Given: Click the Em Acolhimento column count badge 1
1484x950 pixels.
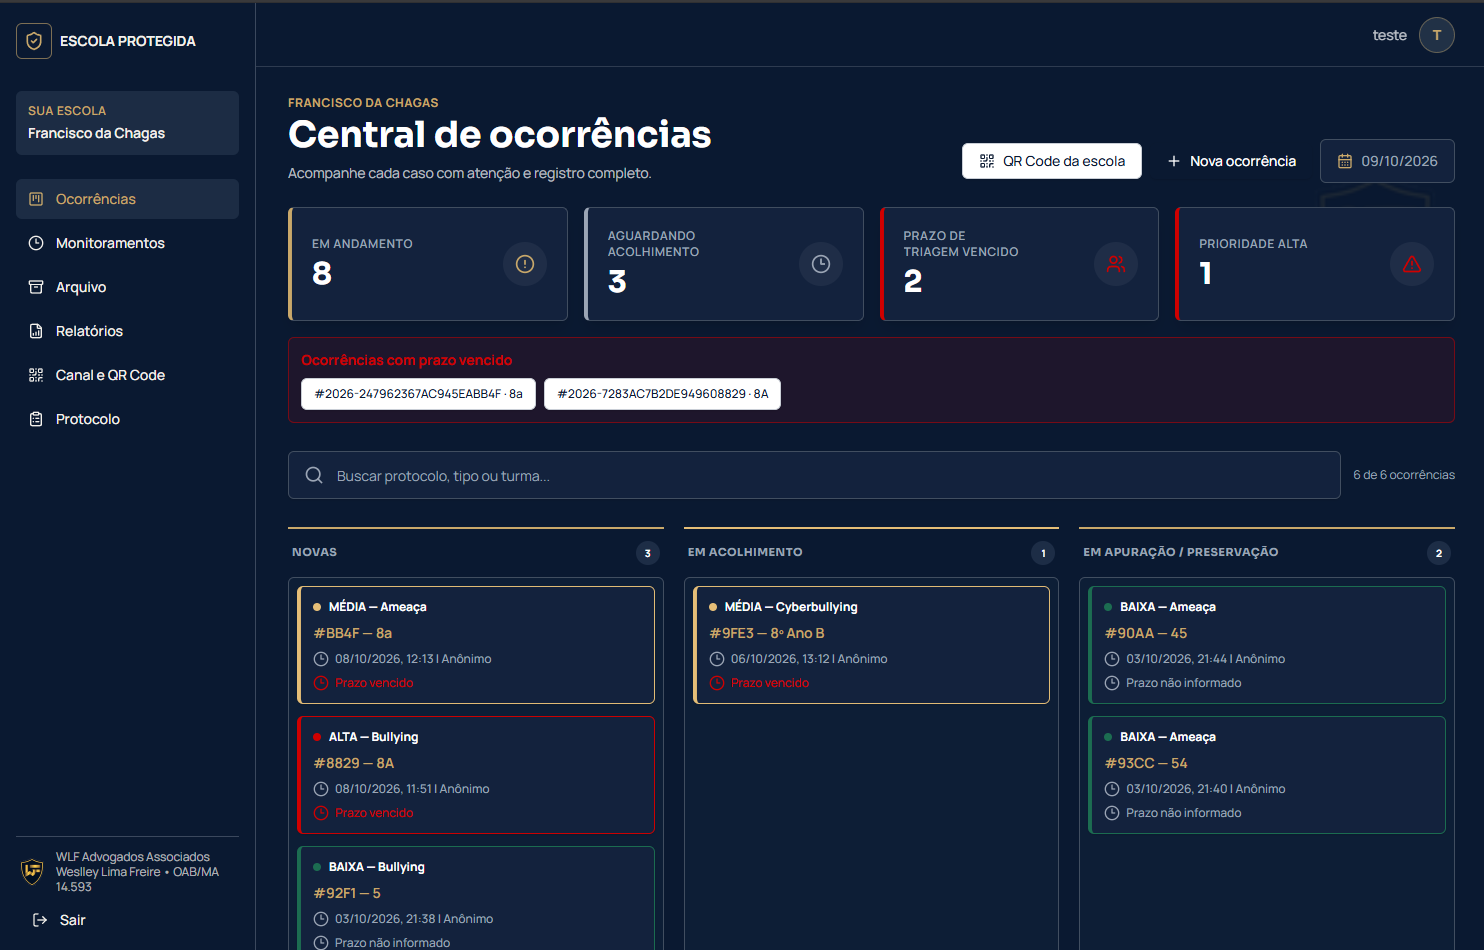Looking at the screenshot, I should pos(1043,553).
